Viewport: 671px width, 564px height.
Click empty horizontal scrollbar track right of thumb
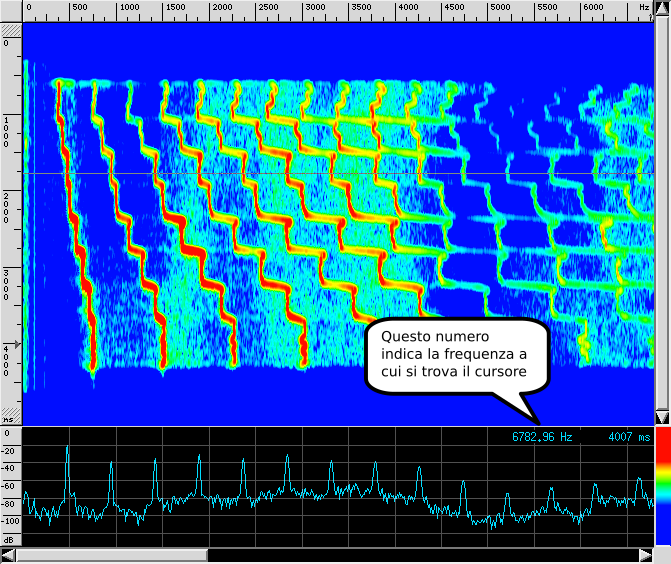coord(420,555)
